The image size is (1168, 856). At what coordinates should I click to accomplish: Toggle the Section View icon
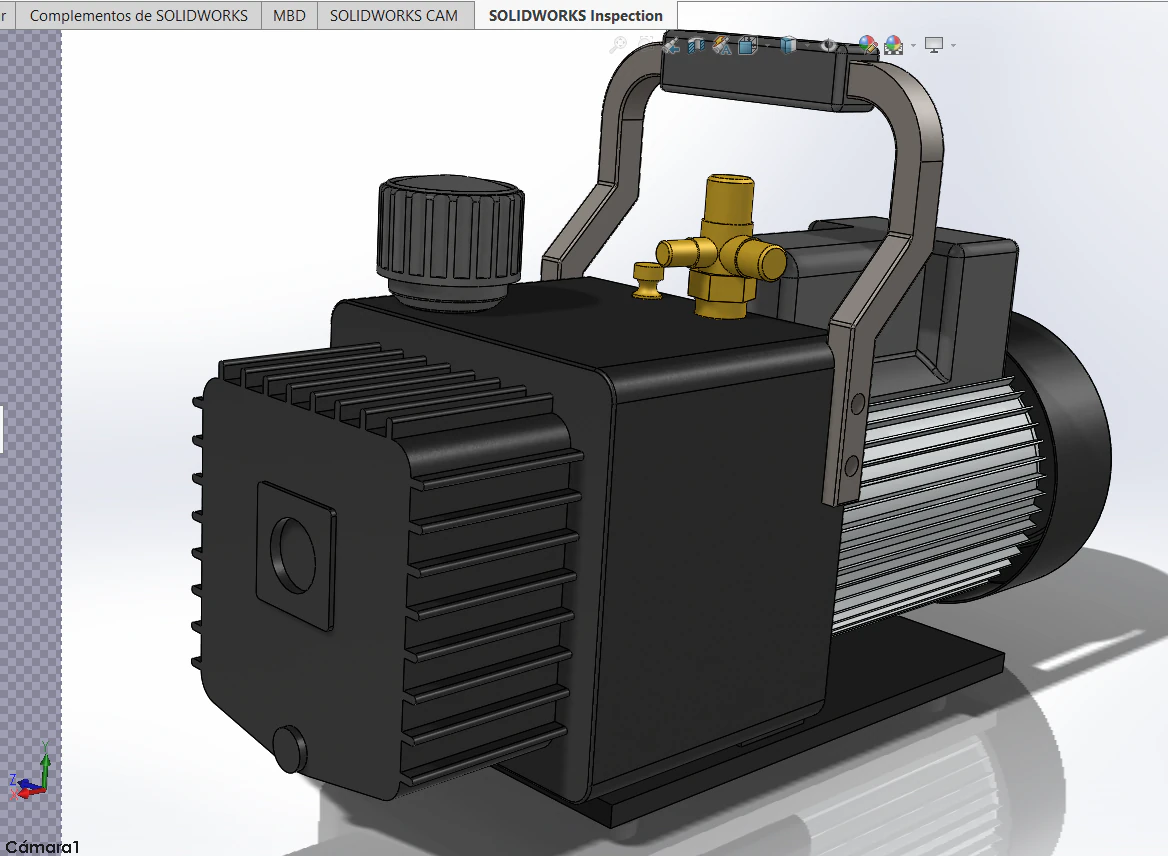click(x=696, y=46)
